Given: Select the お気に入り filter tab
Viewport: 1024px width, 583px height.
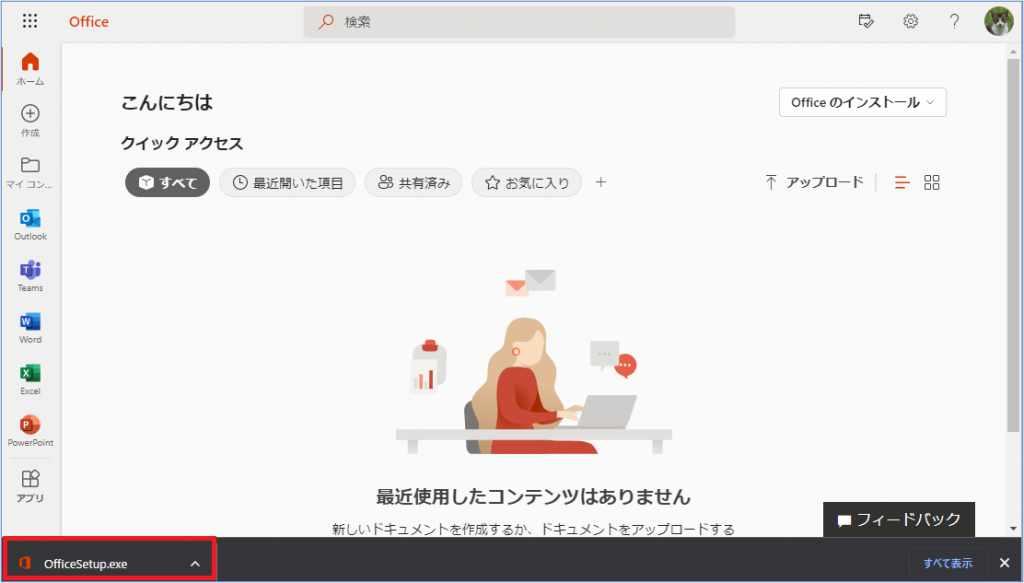Looking at the screenshot, I should 526,183.
